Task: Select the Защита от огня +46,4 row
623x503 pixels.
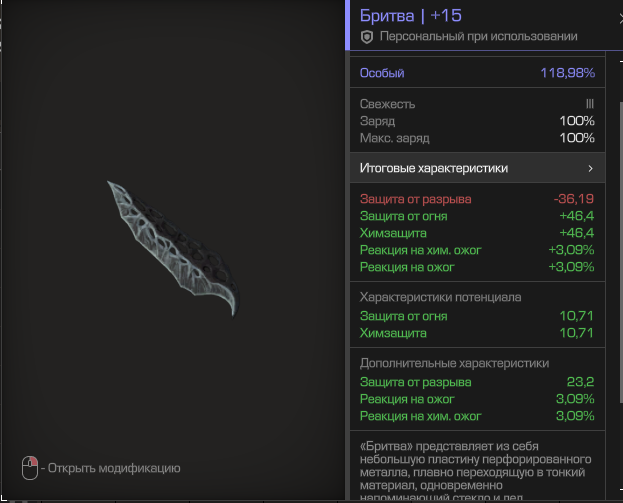Action: (x=476, y=215)
